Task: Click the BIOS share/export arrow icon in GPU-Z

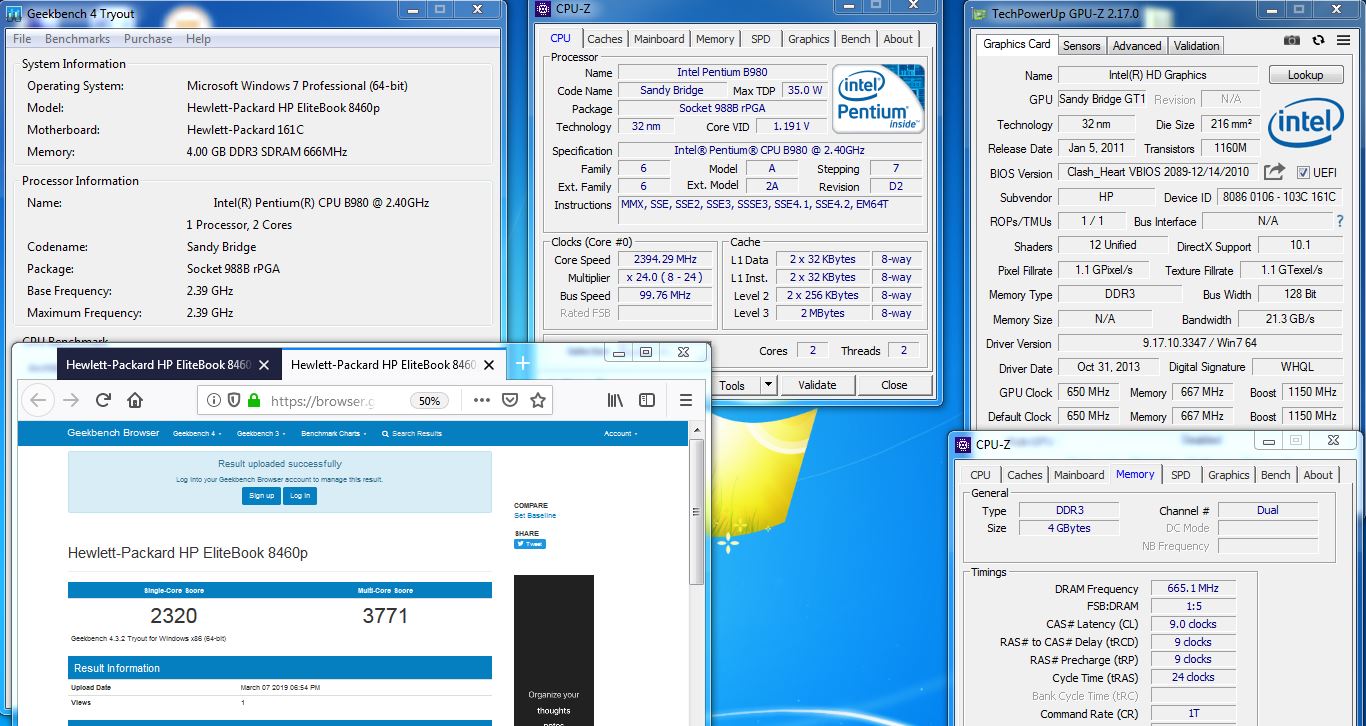Action: (x=1274, y=172)
